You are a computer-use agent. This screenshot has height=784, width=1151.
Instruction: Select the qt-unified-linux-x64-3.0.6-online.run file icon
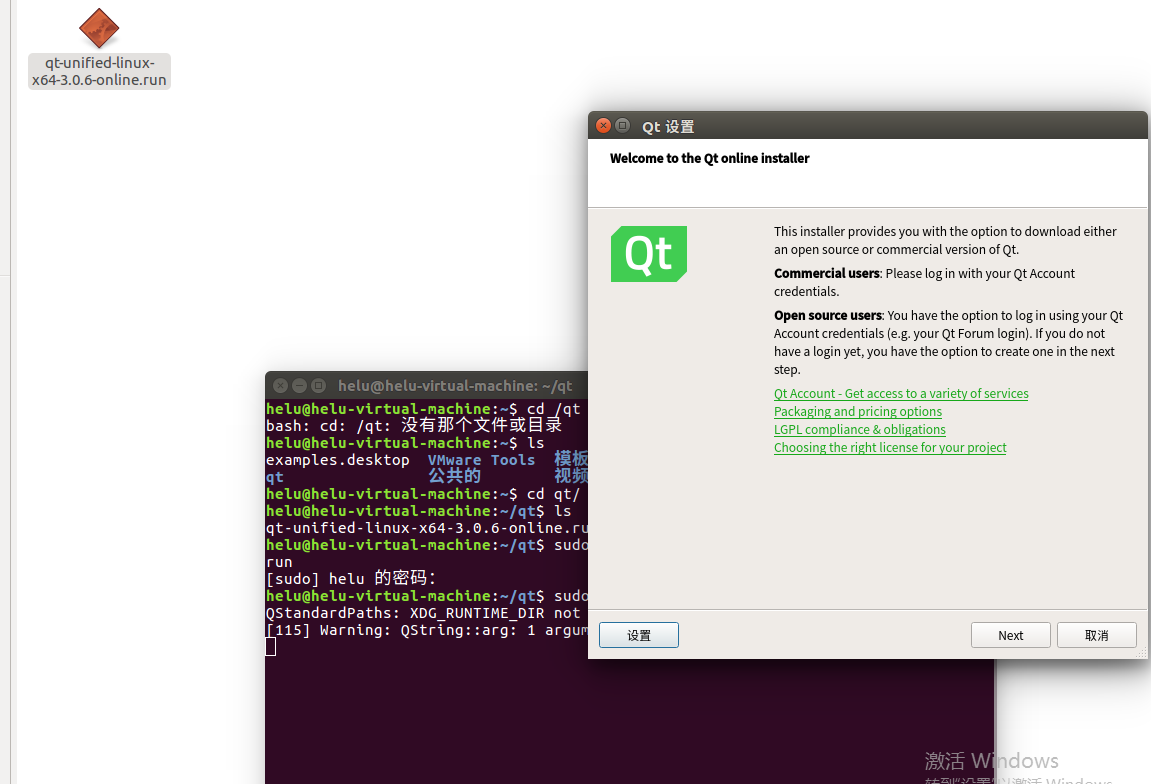99,28
